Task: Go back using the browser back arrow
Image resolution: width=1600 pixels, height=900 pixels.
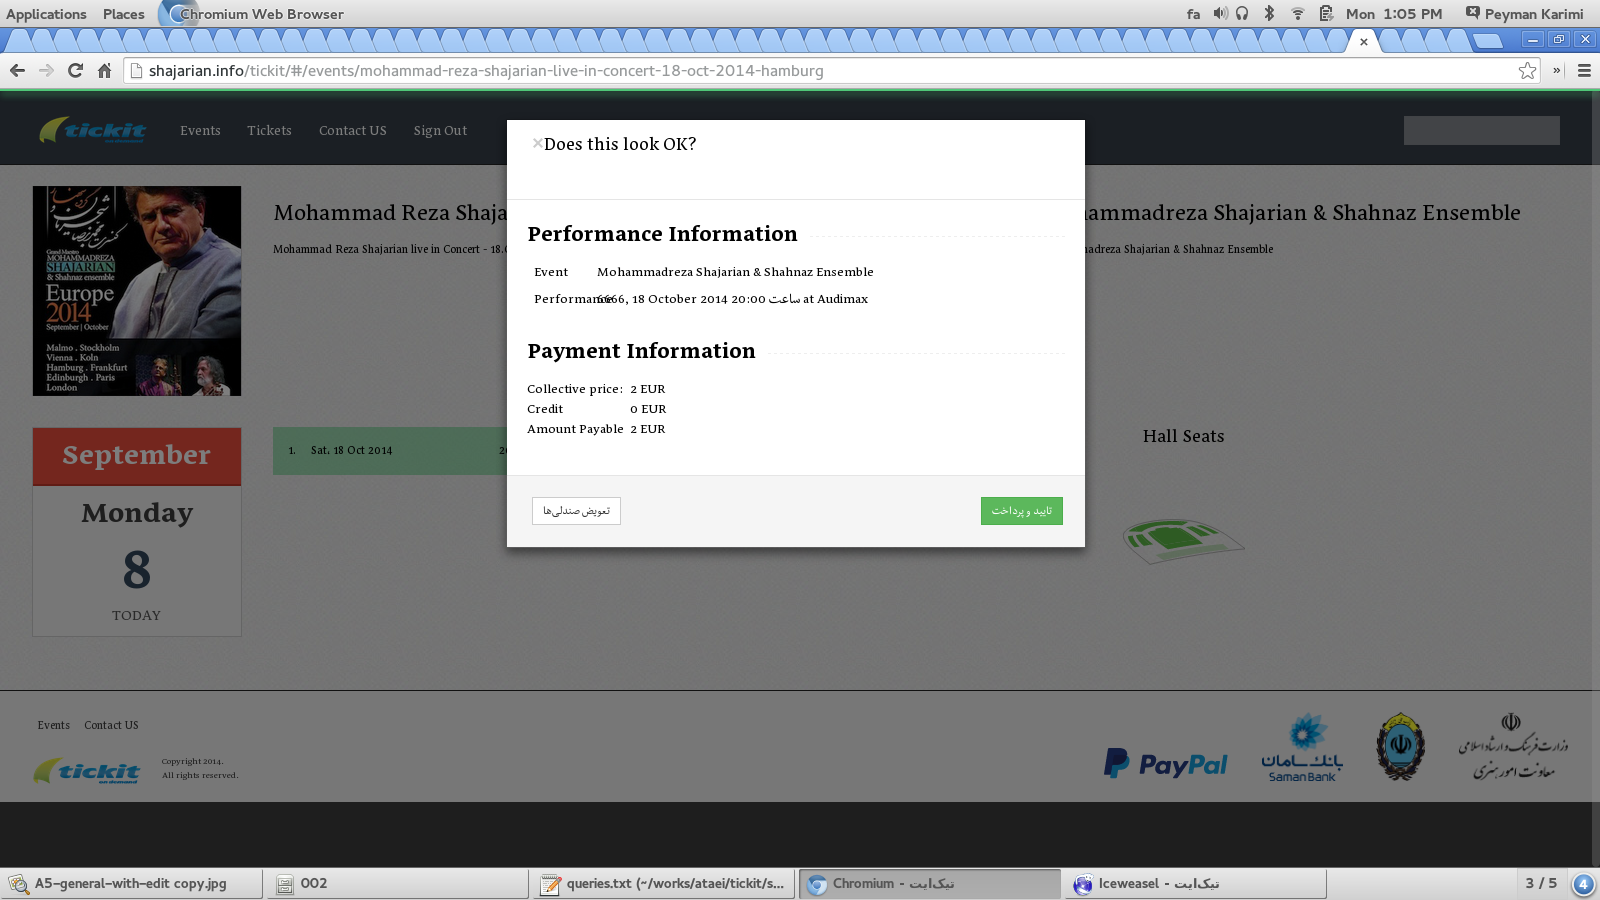Action: pyautogui.click(x=17, y=70)
